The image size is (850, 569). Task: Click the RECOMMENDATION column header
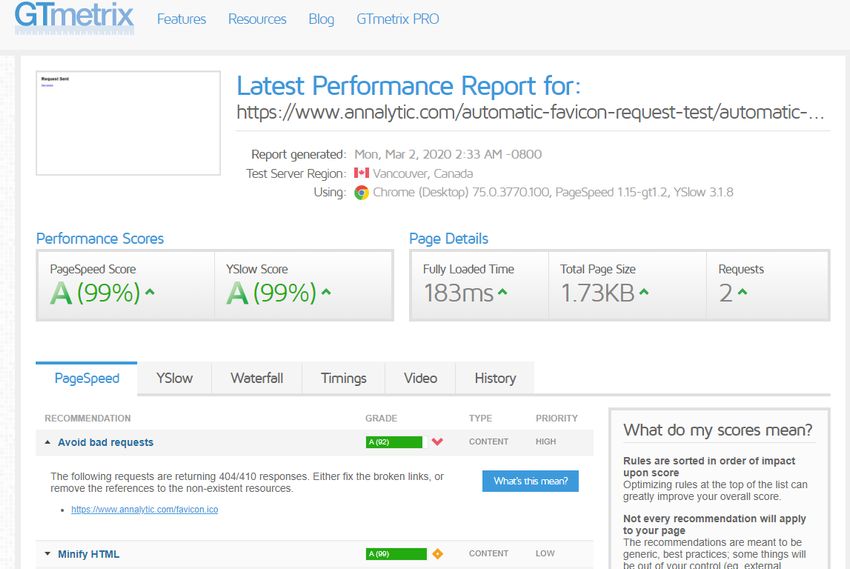[88, 418]
